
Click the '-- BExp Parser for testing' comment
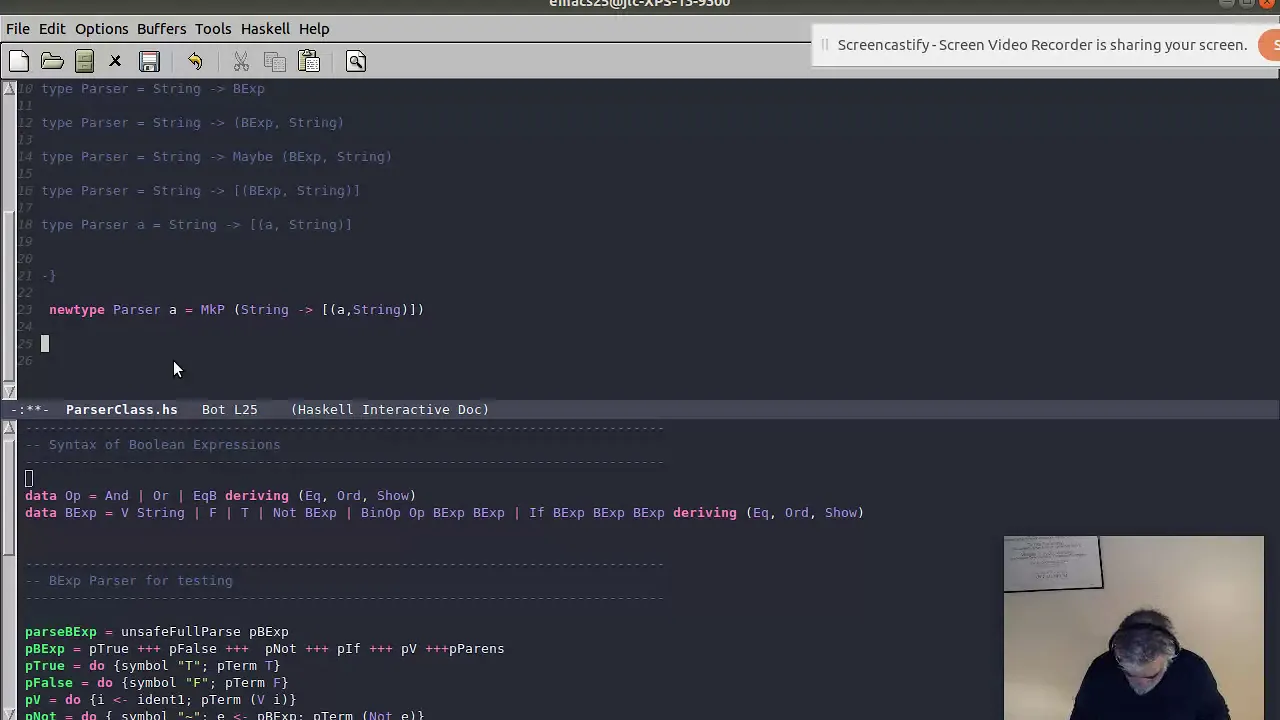pyautogui.click(x=129, y=581)
